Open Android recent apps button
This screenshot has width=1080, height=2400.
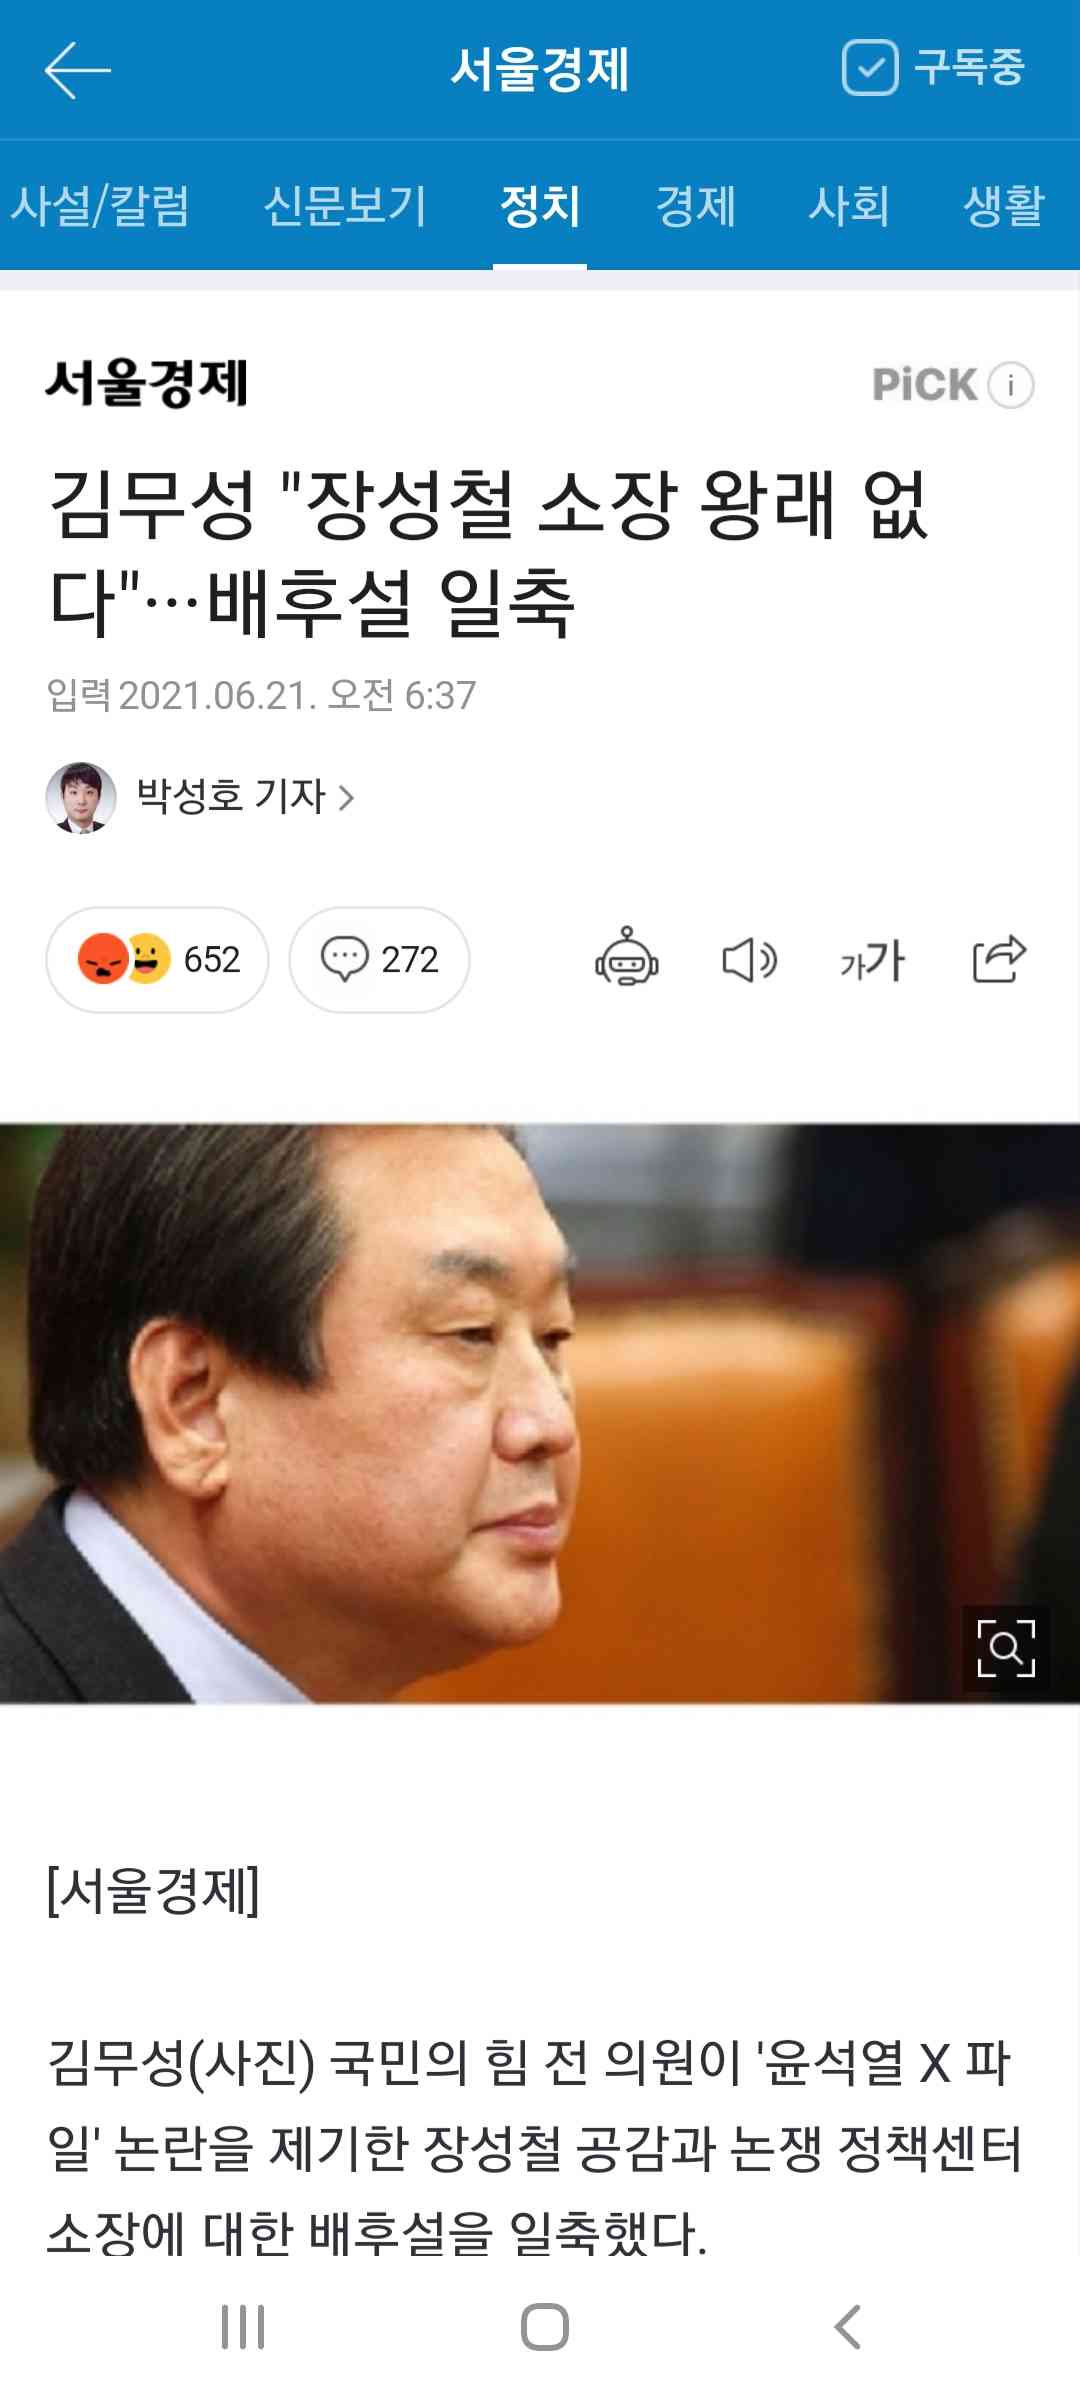click(243, 2327)
